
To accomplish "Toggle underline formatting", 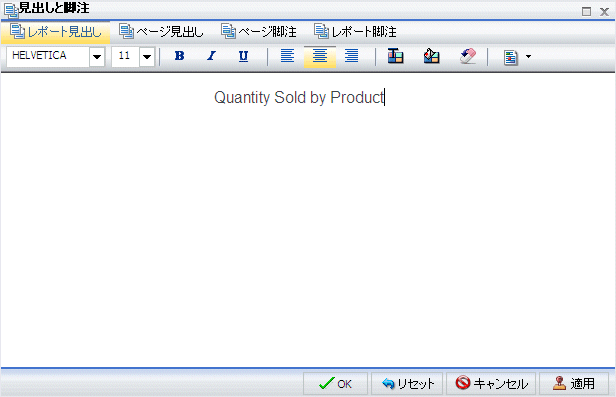I will coord(244,57).
